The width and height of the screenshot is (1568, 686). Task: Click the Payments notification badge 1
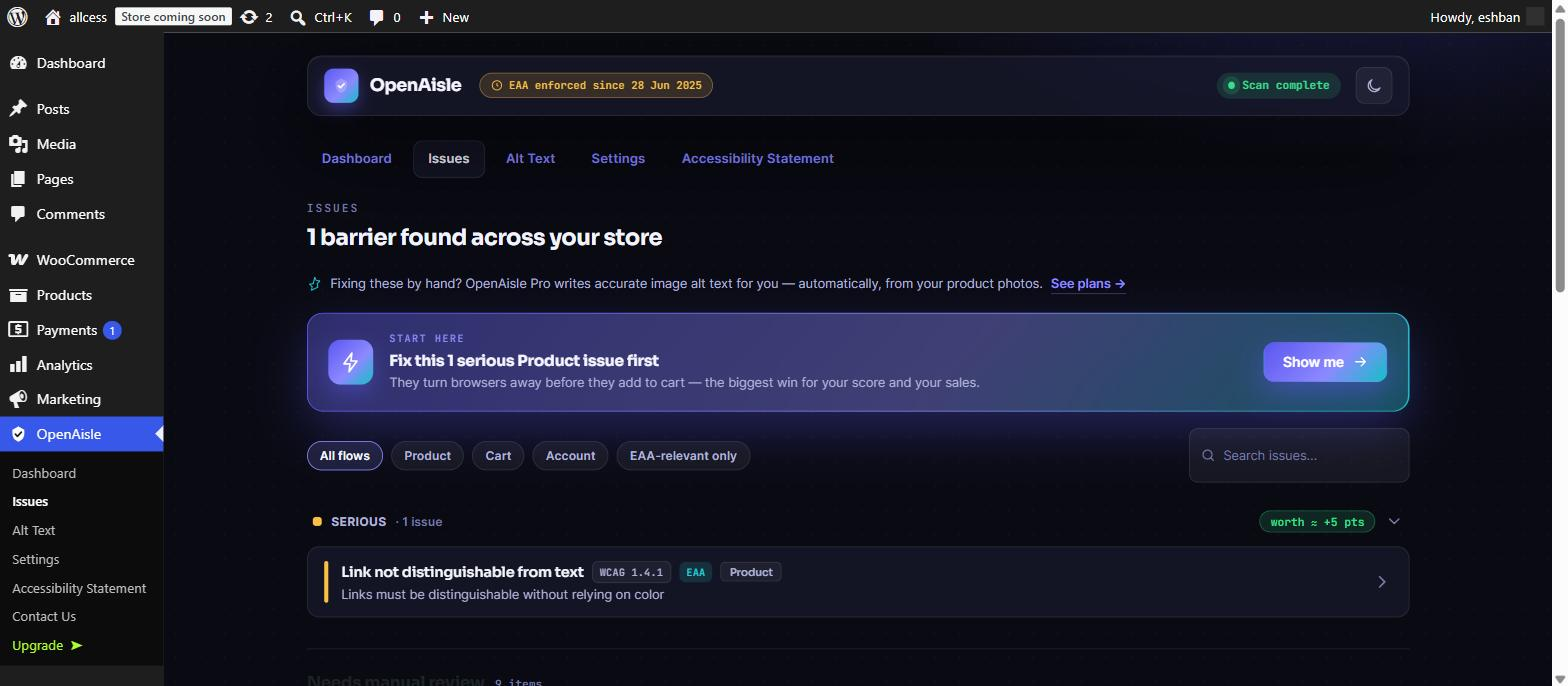pos(112,330)
